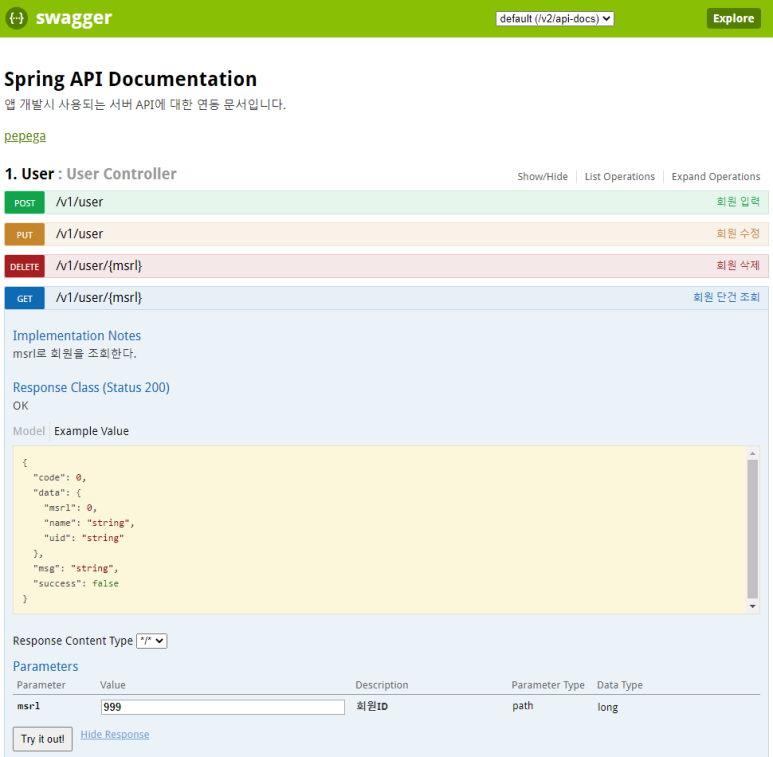Image resolution: width=773 pixels, height=757 pixels.
Task: Expand the POST /v1/user operation
Action: point(80,202)
